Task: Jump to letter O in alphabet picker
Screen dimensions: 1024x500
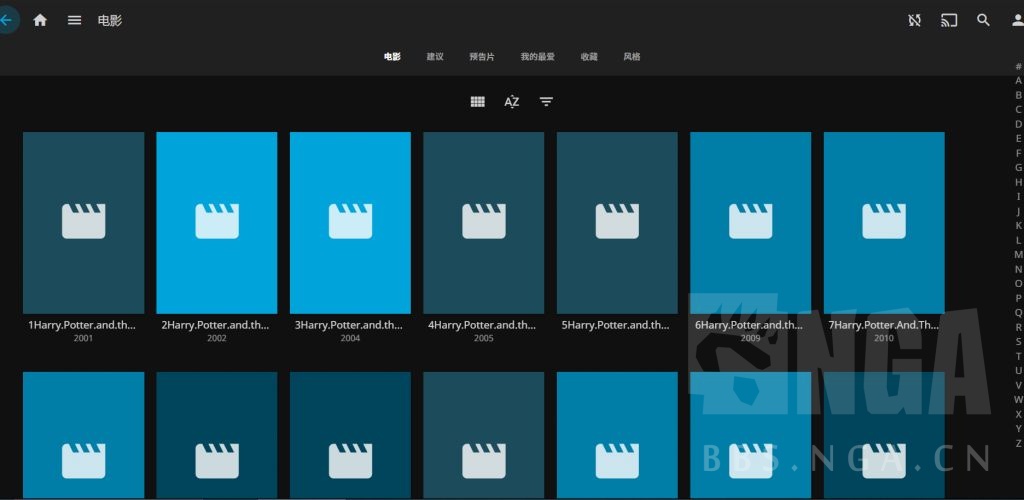Action: point(1018,283)
